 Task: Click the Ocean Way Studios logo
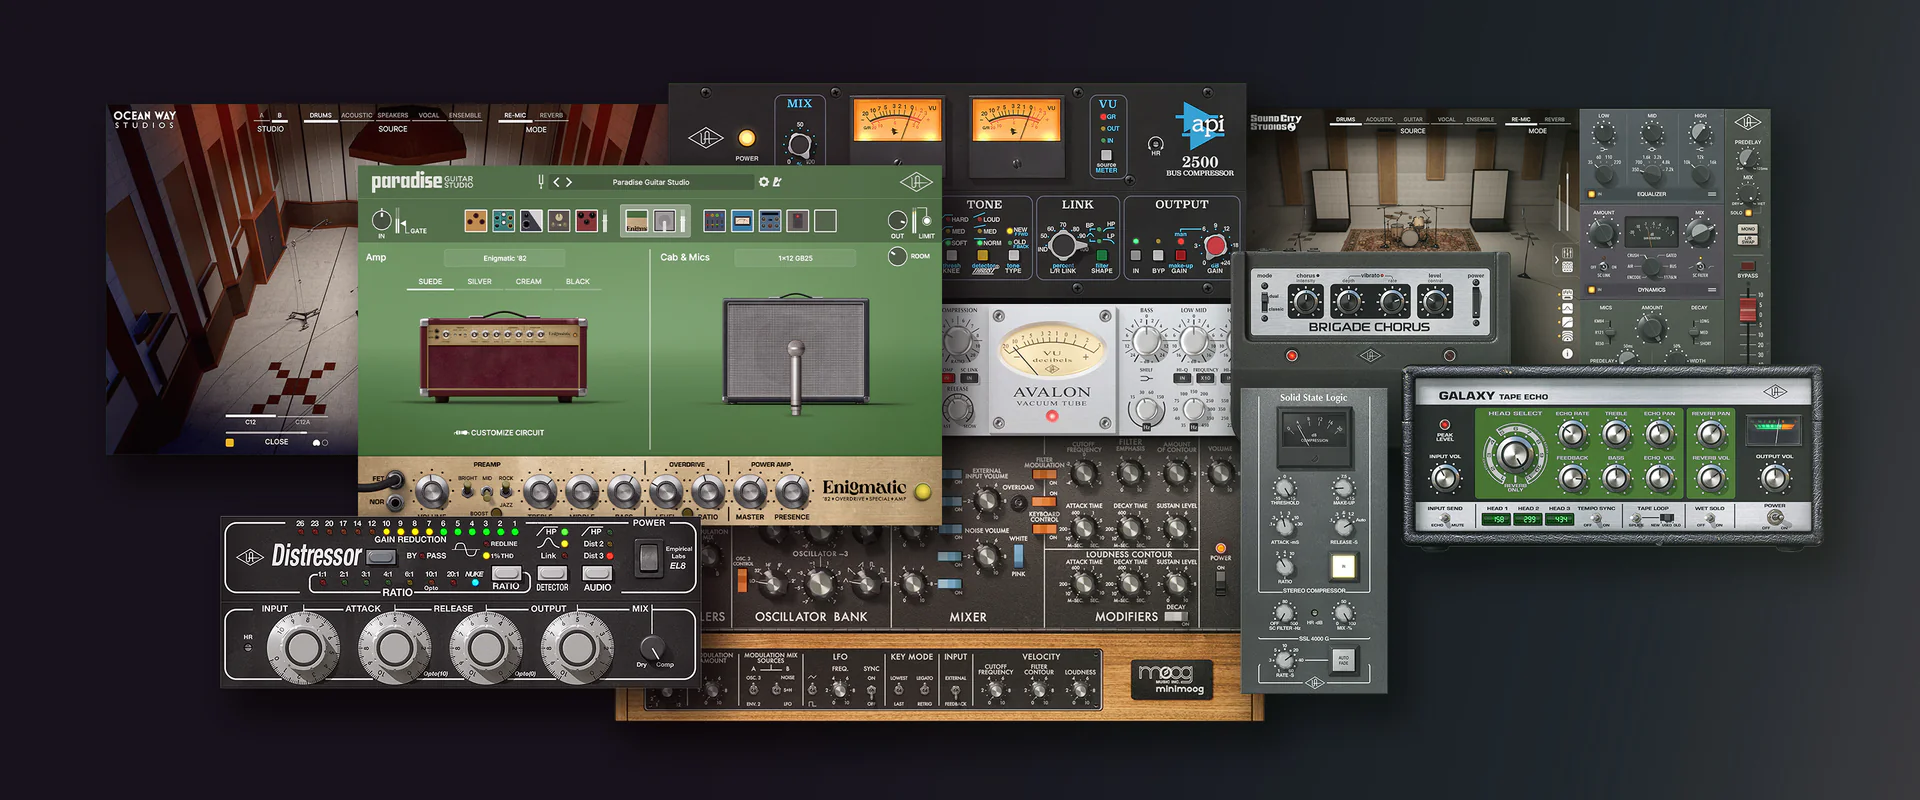145,119
